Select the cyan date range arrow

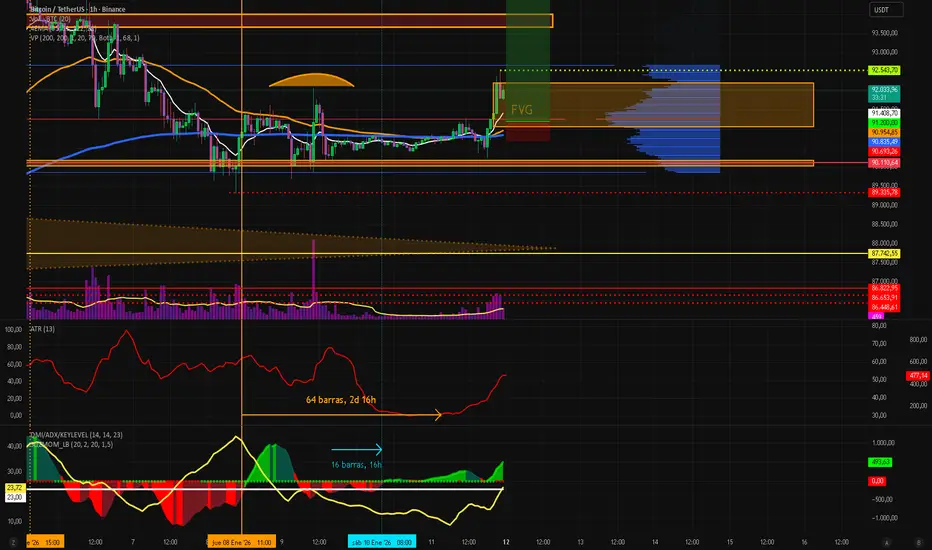(357, 450)
